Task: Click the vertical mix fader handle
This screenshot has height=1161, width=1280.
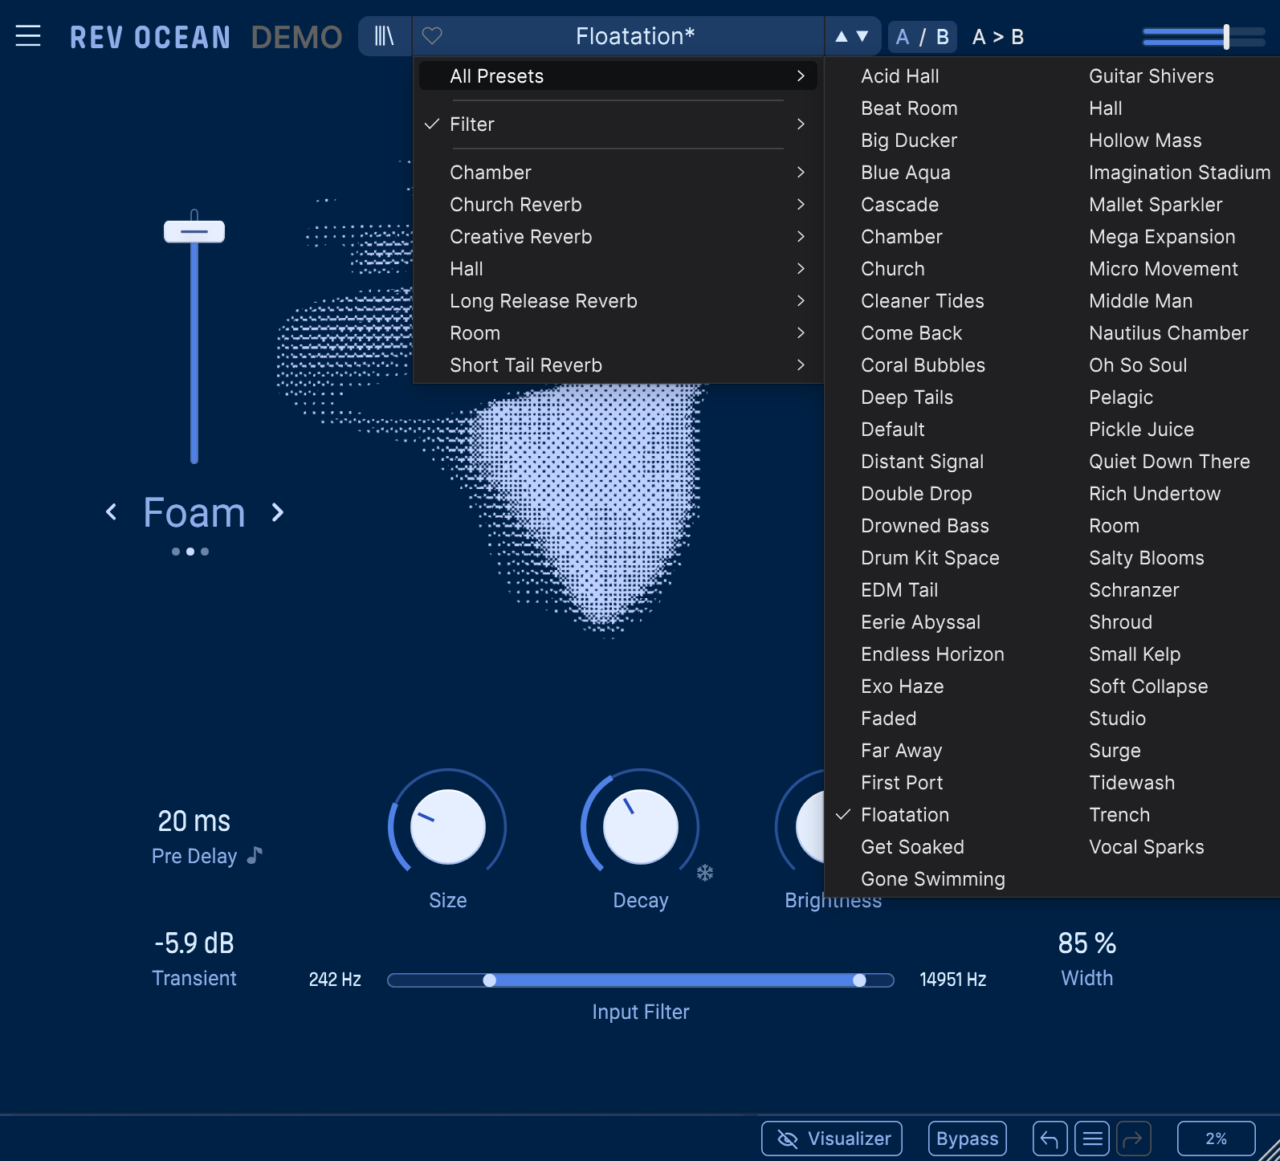Action: [x=194, y=231]
